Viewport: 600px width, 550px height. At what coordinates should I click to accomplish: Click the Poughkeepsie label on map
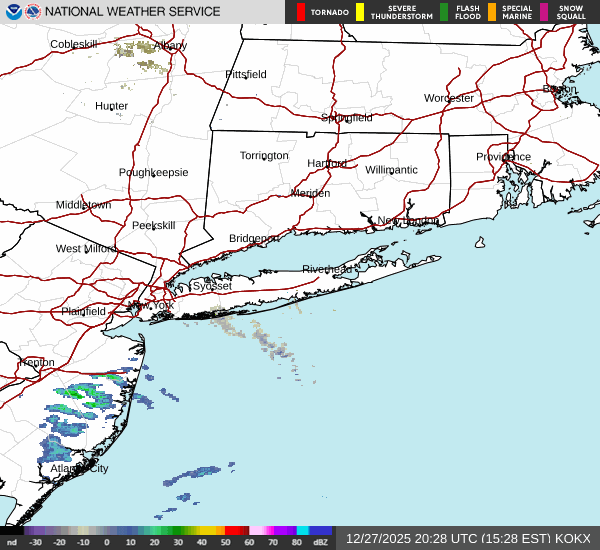pos(153,172)
